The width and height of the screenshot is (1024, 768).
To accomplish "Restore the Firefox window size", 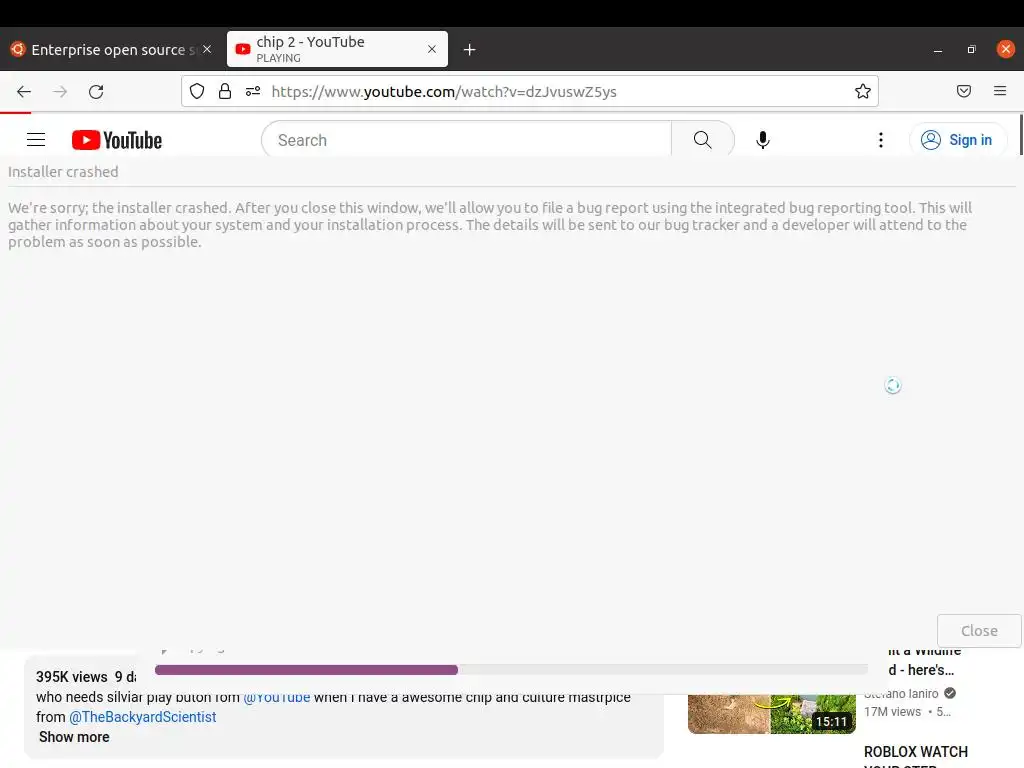I will tap(971, 50).
